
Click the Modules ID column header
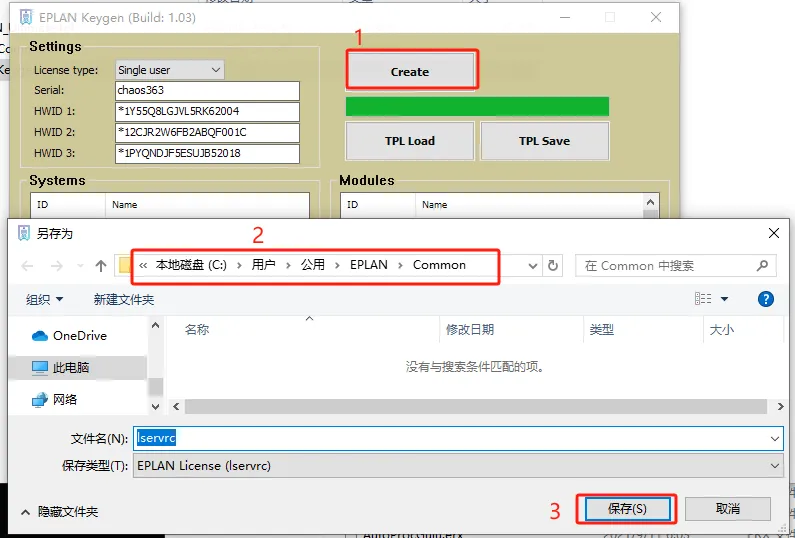(378, 205)
